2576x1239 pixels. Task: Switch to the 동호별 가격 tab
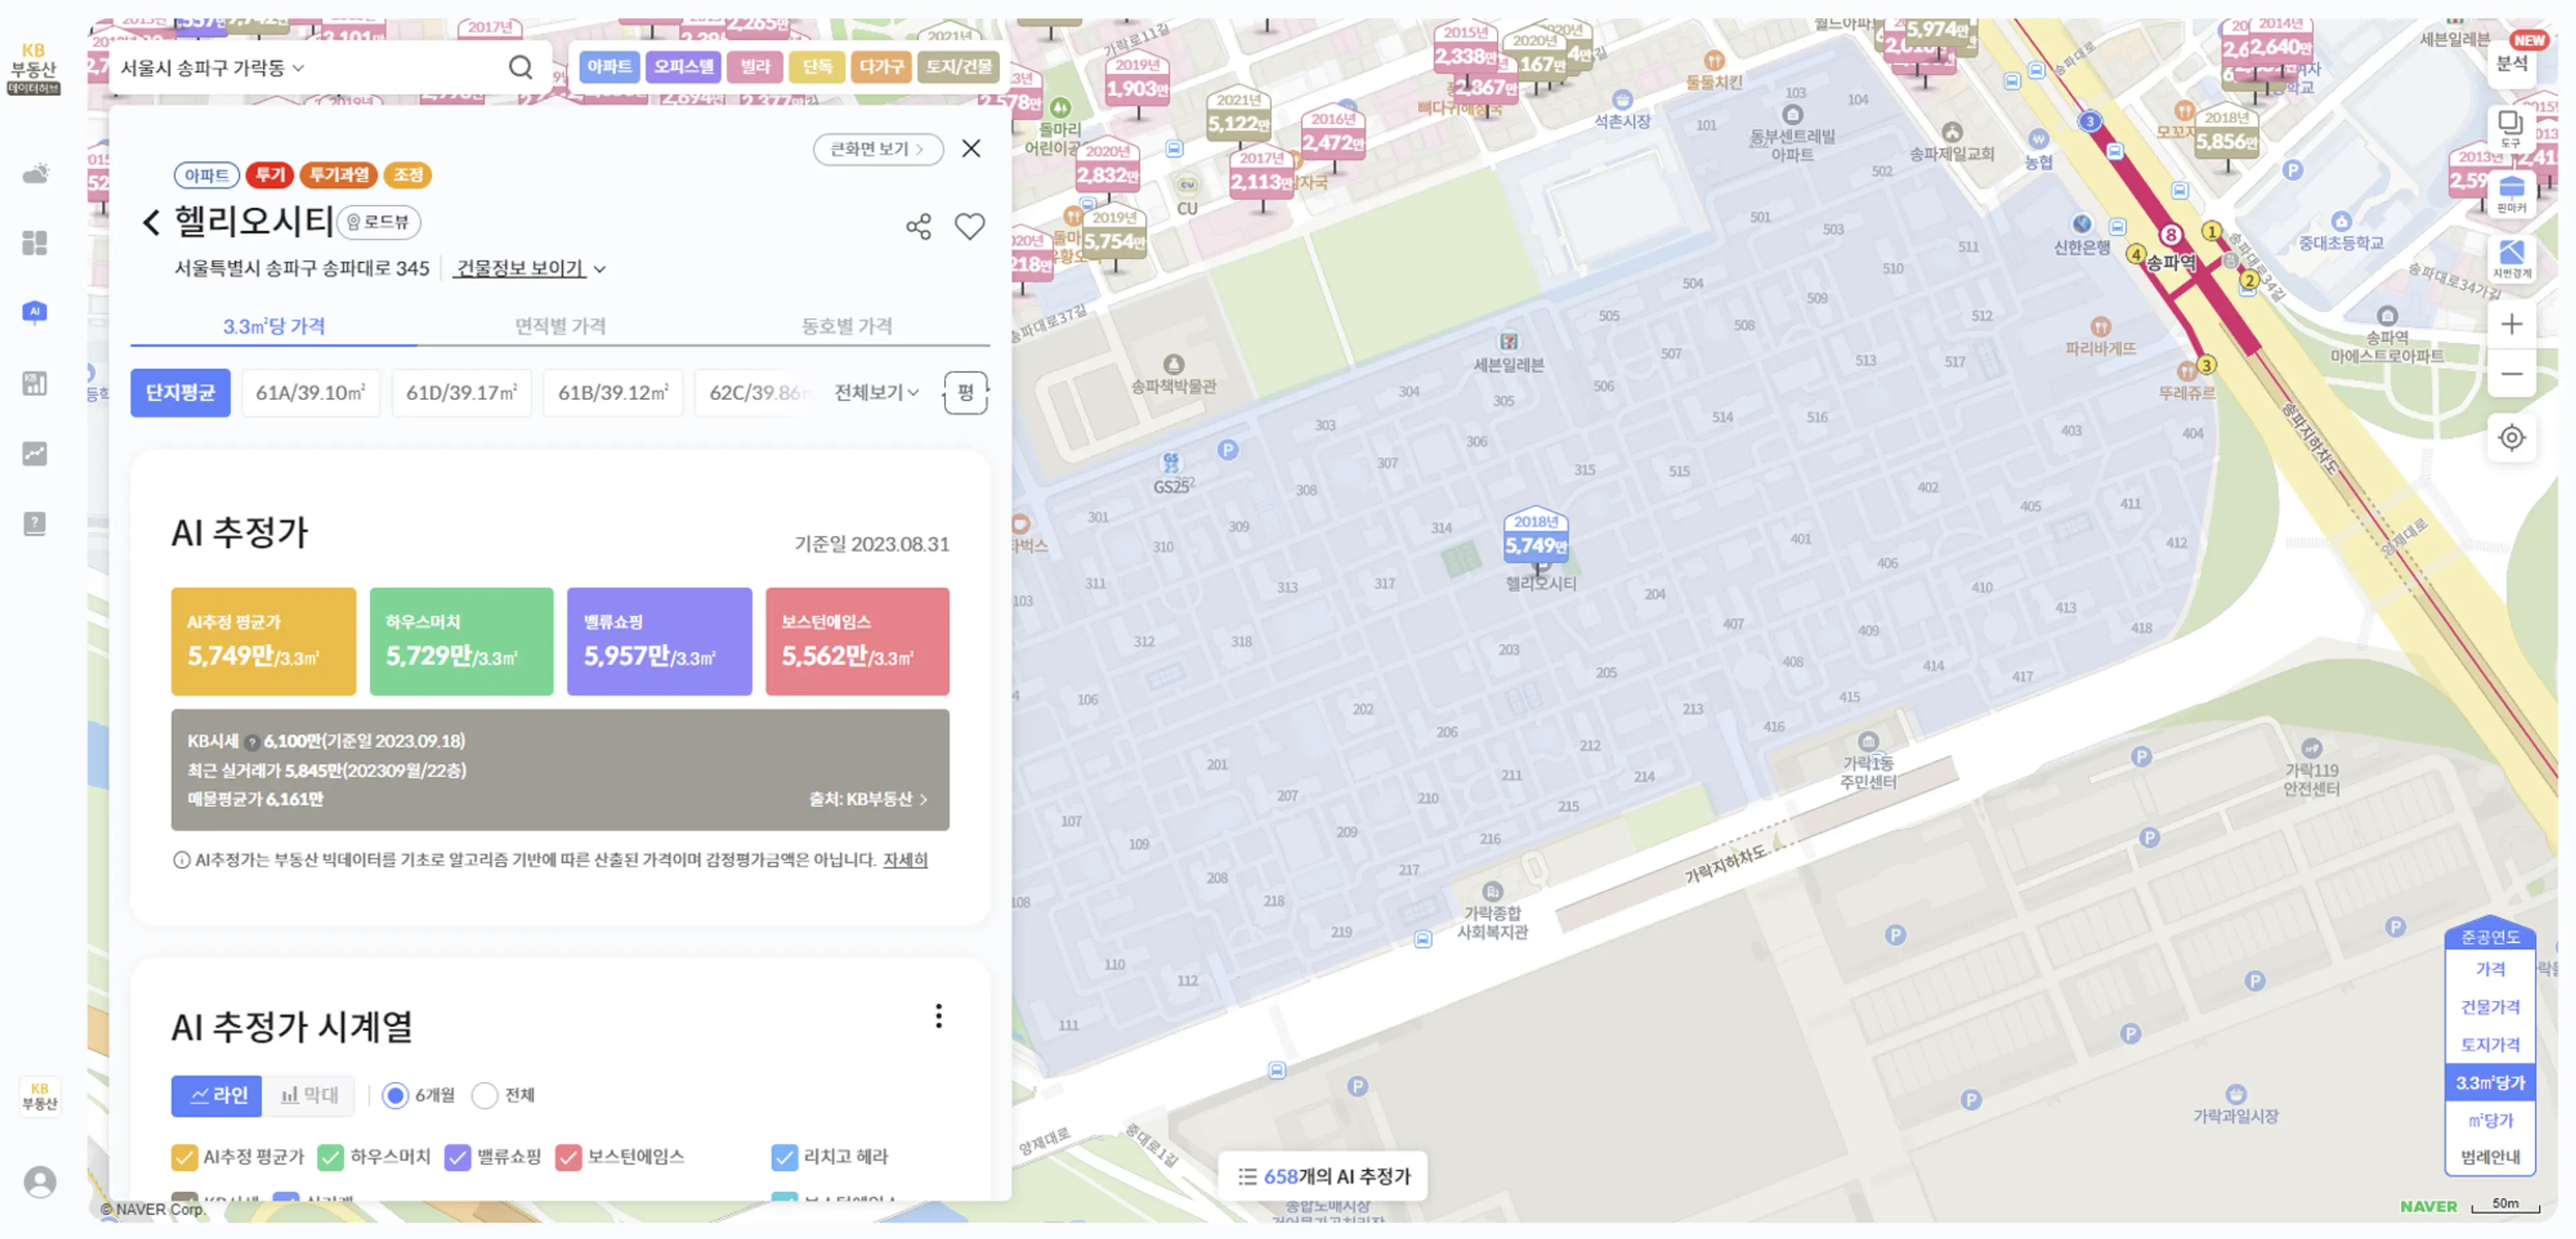pos(846,326)
